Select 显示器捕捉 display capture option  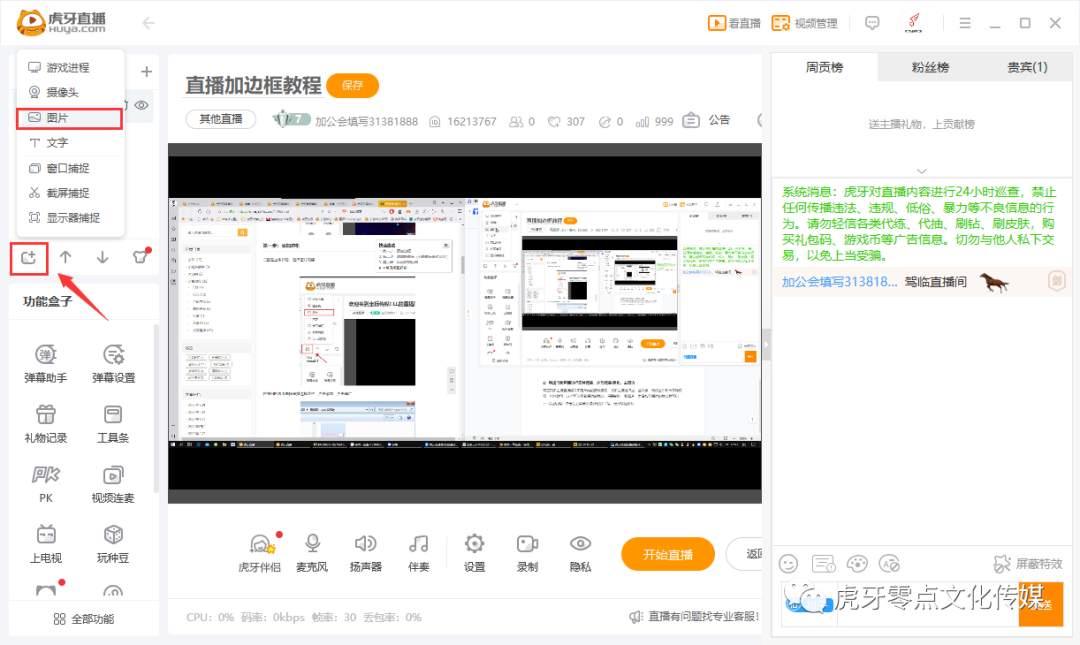click(69, 218)
